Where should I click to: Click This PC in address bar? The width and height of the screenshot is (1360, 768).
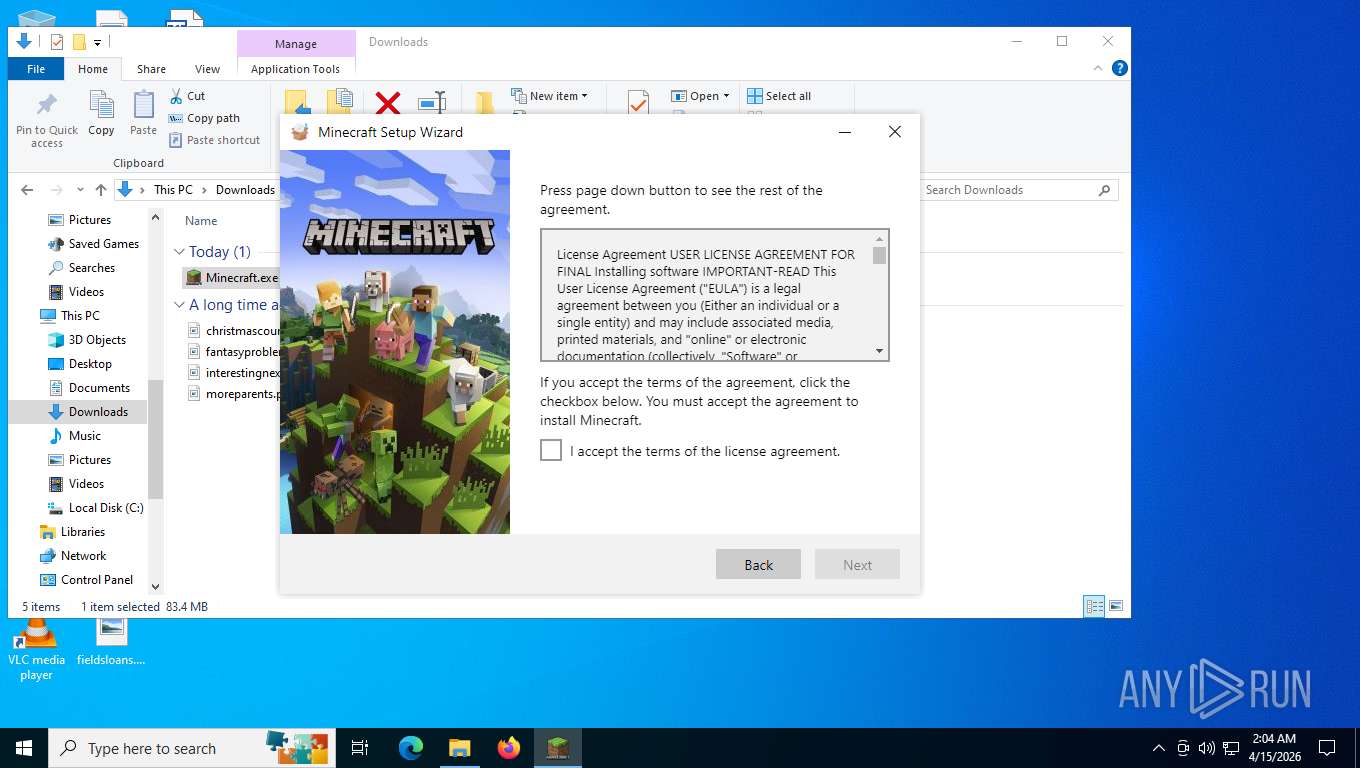173,190
